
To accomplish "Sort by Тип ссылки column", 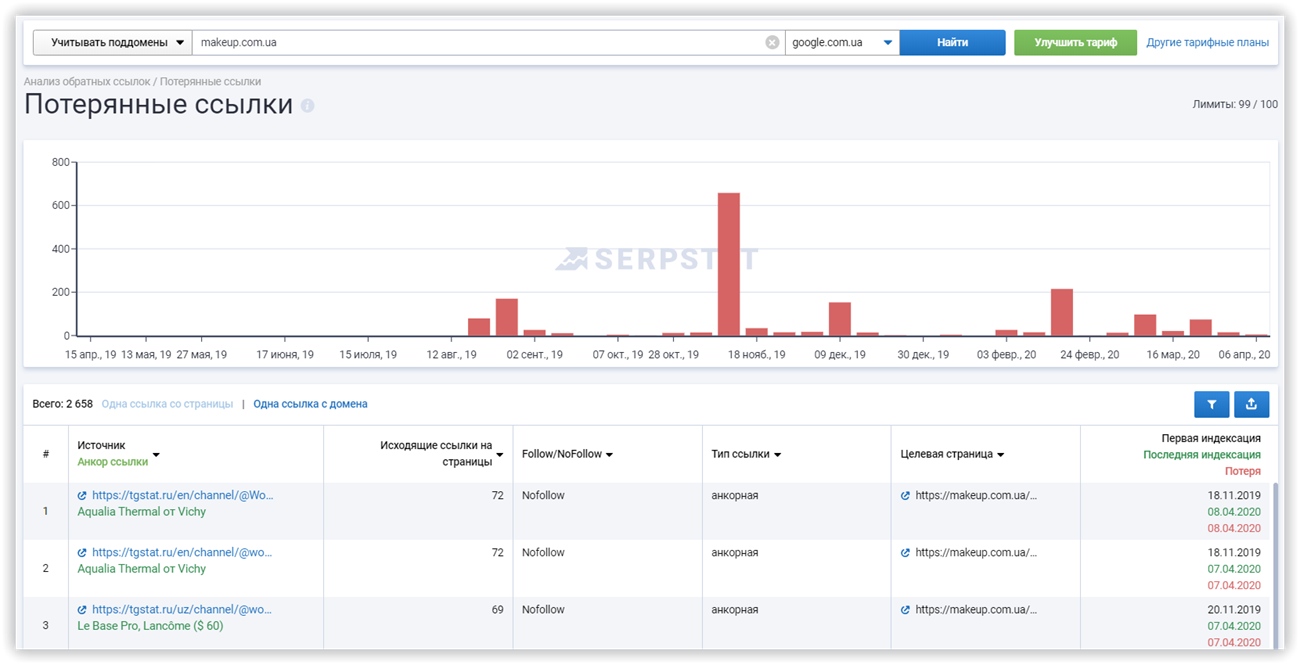I will (x=745, y=454).
